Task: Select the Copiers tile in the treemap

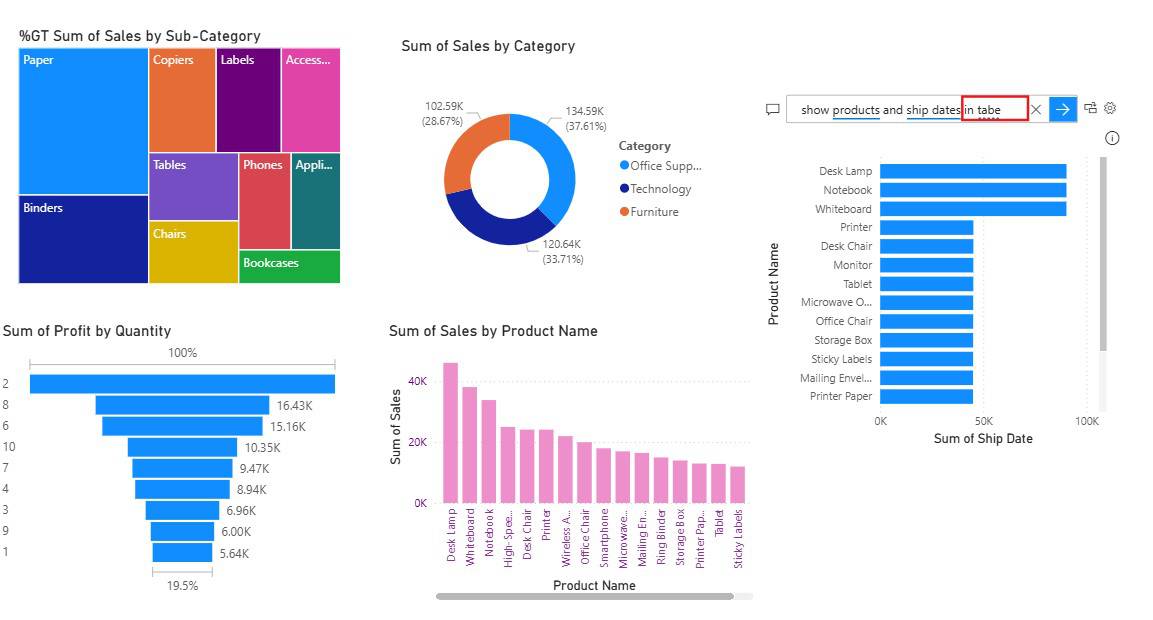Action: pyautogui.click(x=182, y=100)
